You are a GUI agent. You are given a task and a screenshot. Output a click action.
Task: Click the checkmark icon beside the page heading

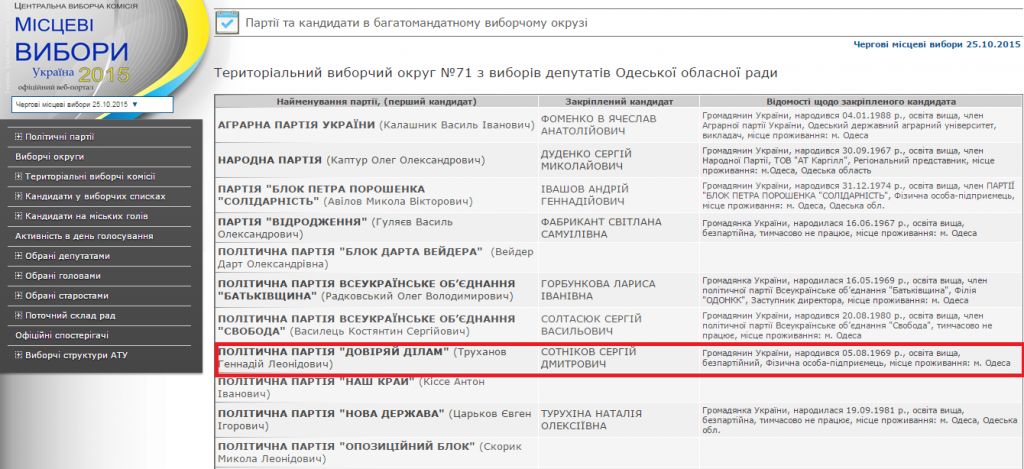(228, 21)
